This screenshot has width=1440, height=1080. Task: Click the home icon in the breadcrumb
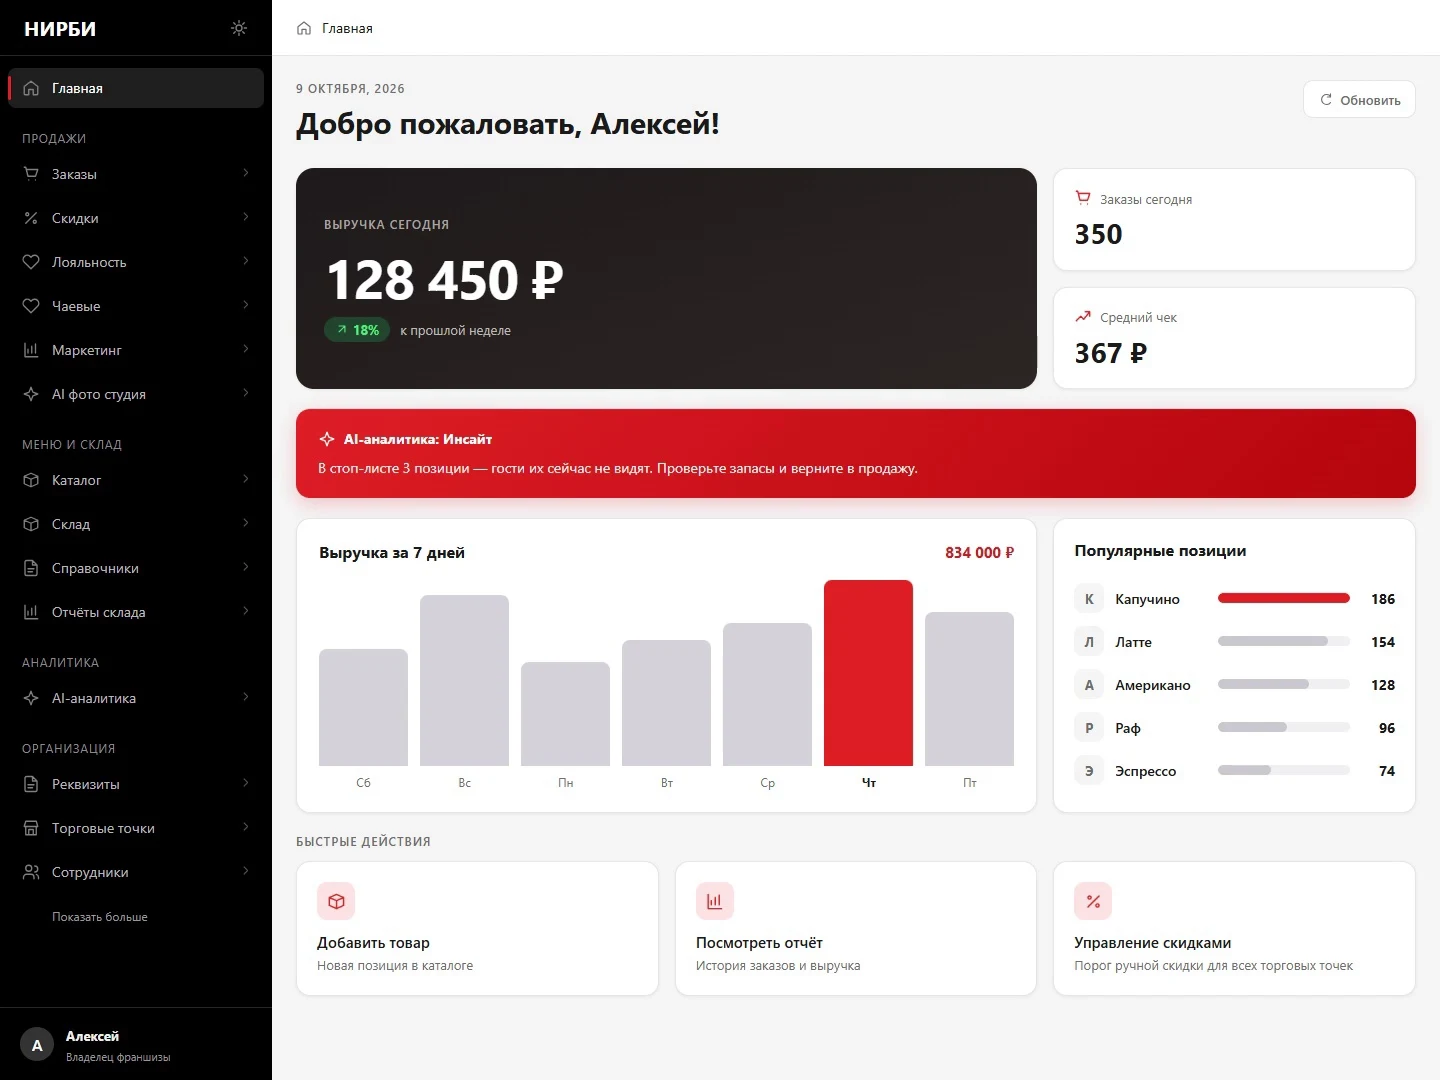tap(304, 28)
